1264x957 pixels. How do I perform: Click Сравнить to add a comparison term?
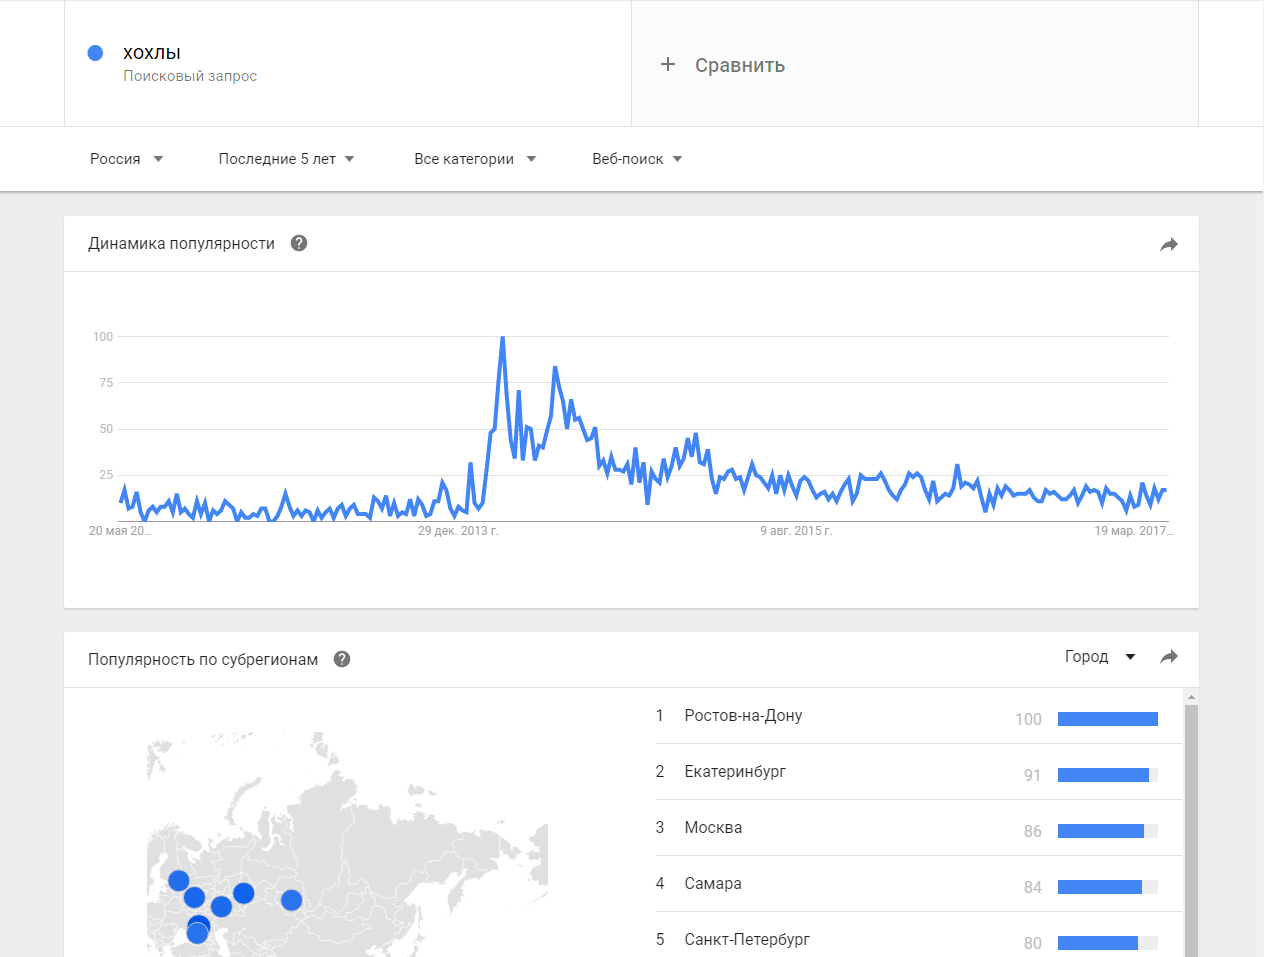coord(739,65)
